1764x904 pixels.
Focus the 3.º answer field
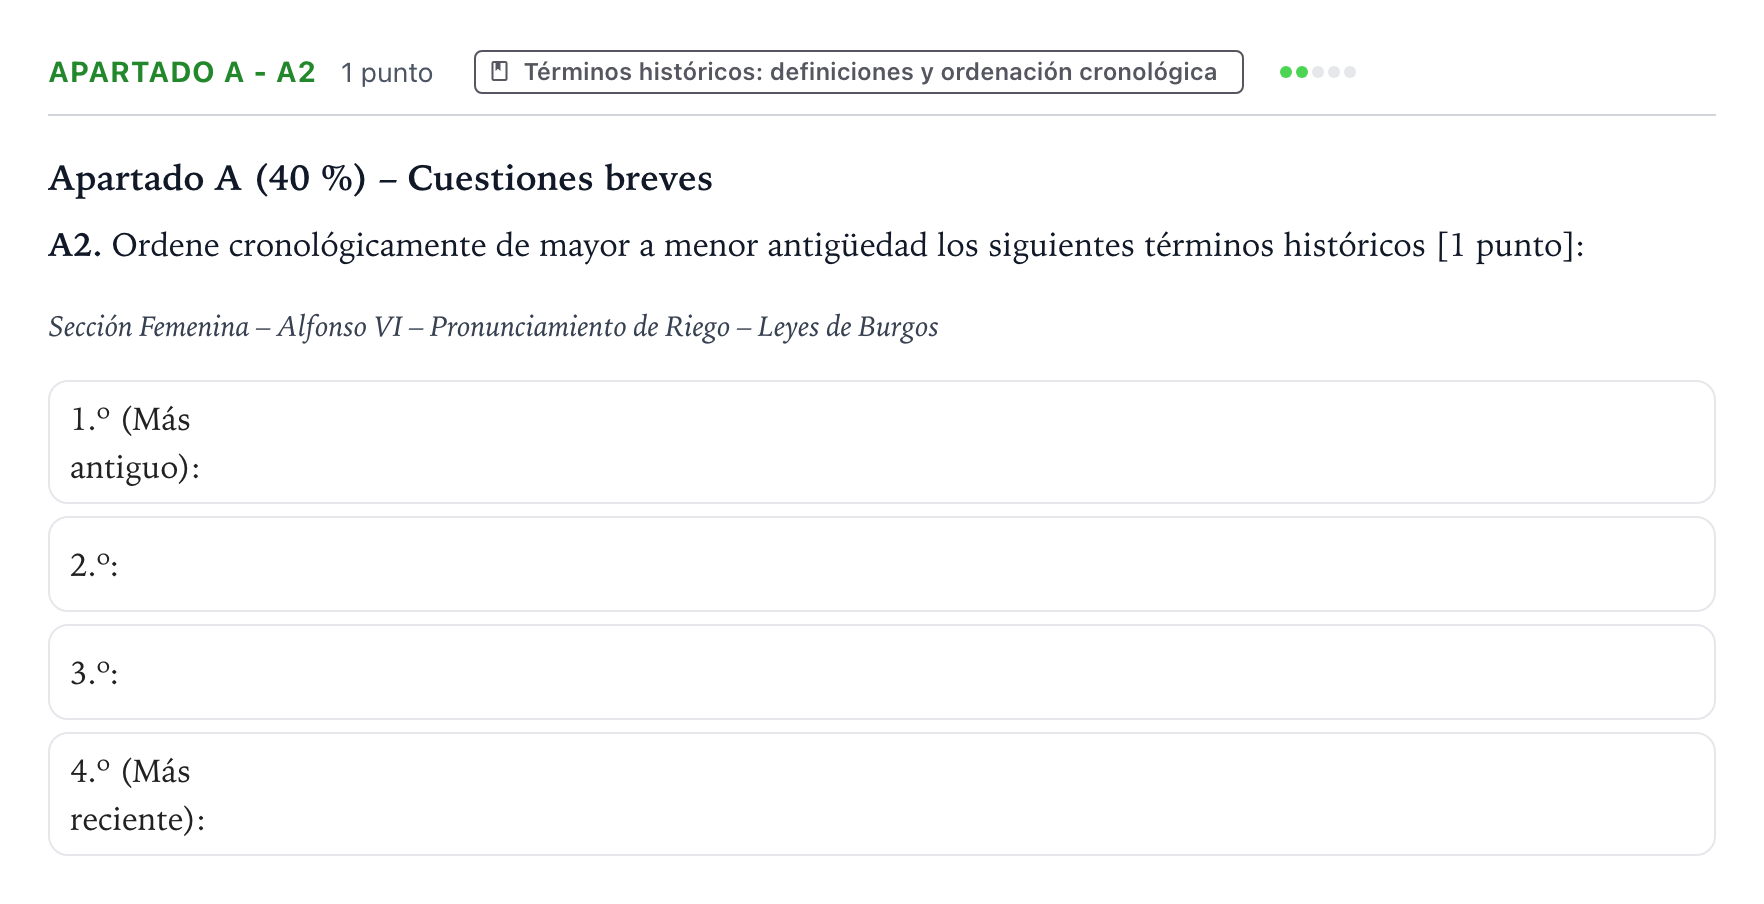click(882, 672)
